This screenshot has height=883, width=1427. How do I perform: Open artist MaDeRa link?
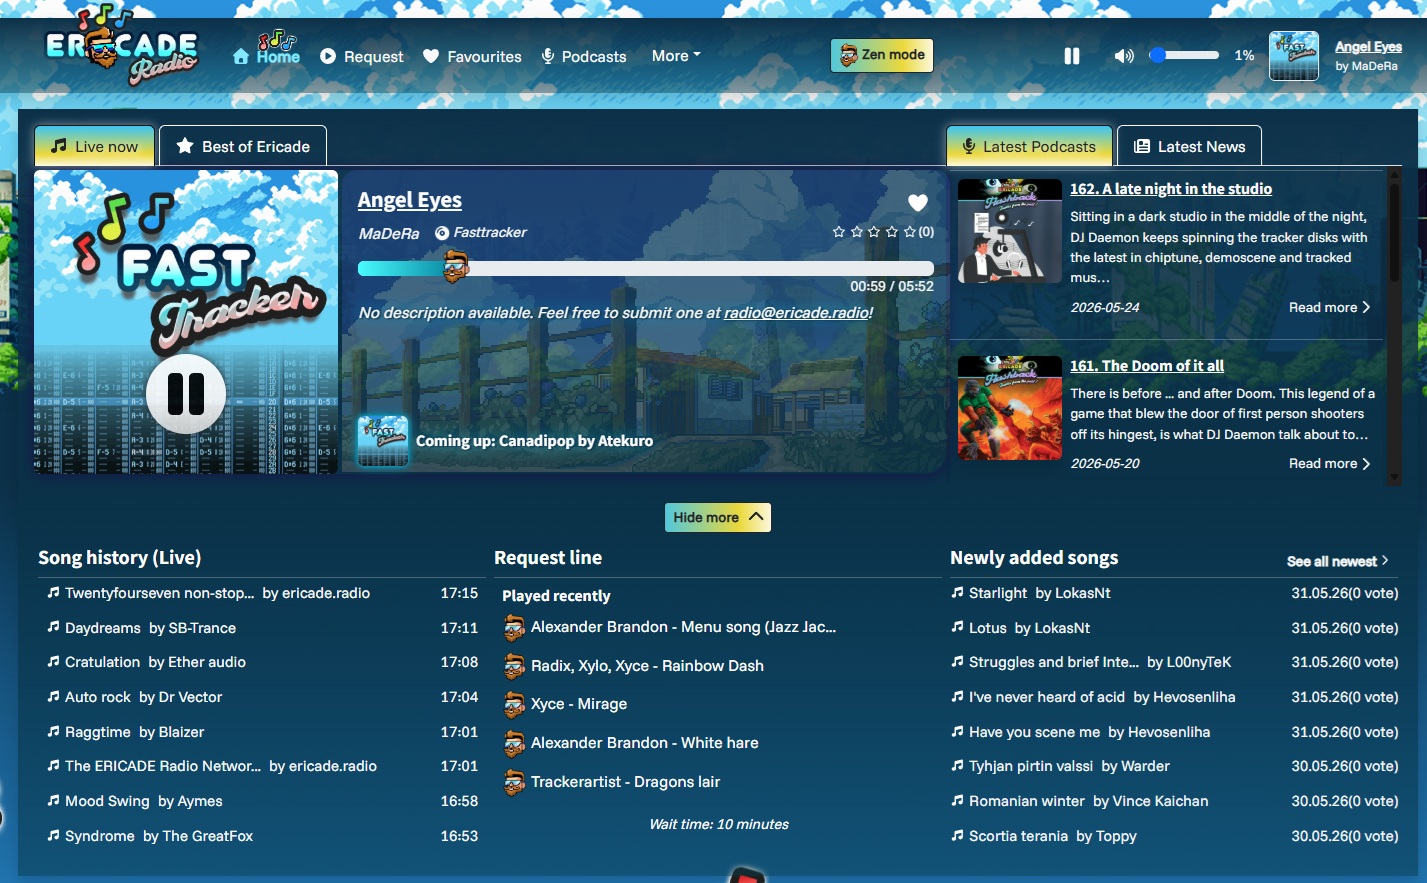coord(389,233)
